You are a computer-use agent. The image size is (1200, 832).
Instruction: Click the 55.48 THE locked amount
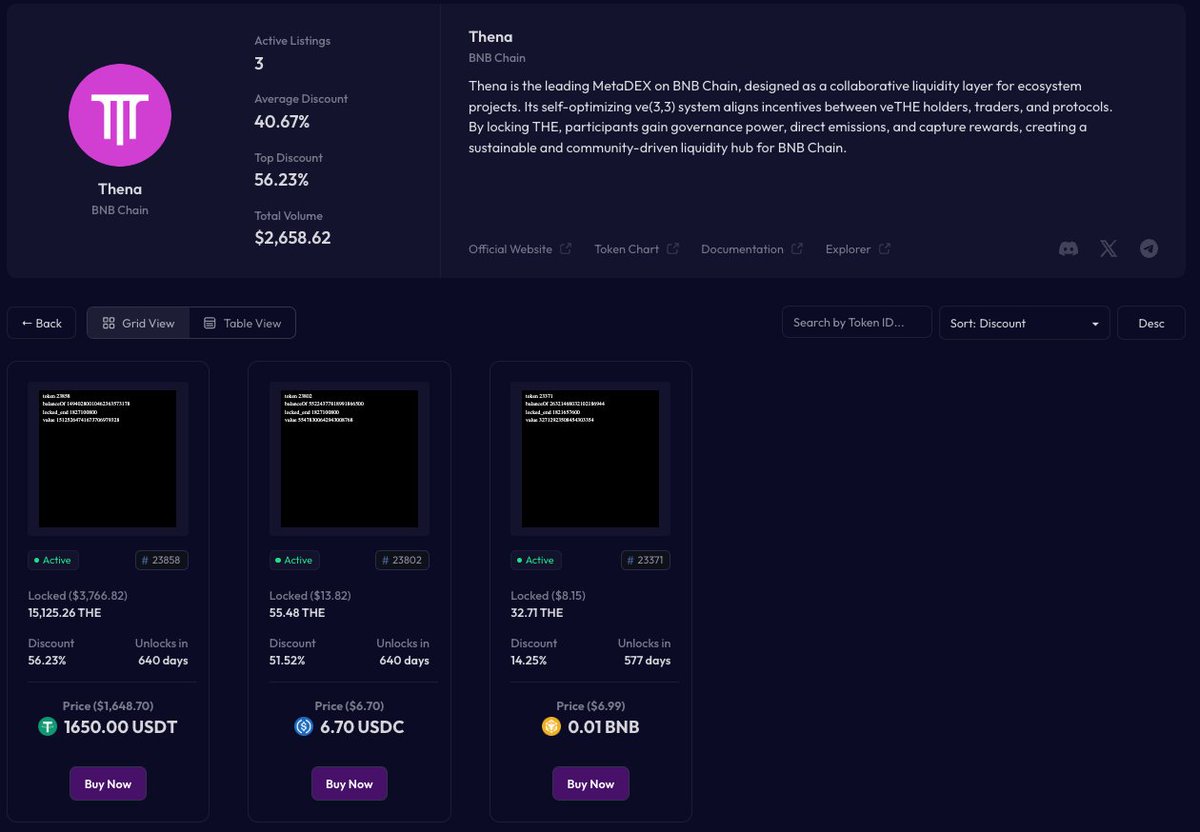click(297, 612)
